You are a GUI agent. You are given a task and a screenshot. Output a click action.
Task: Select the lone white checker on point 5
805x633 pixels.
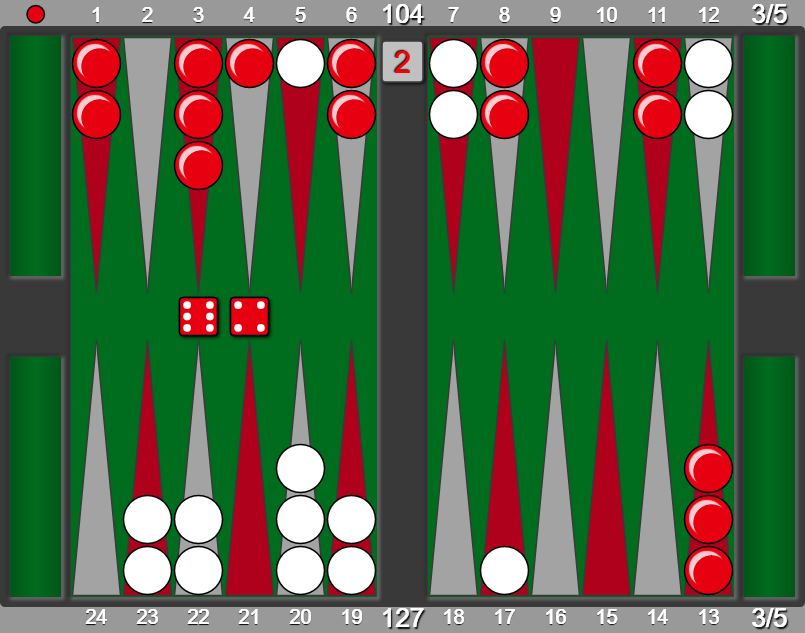[300, 64]
